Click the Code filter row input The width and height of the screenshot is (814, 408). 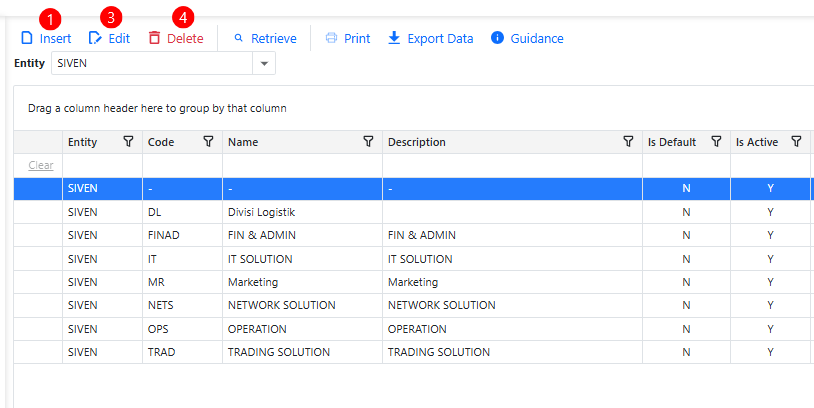(183, 166)
